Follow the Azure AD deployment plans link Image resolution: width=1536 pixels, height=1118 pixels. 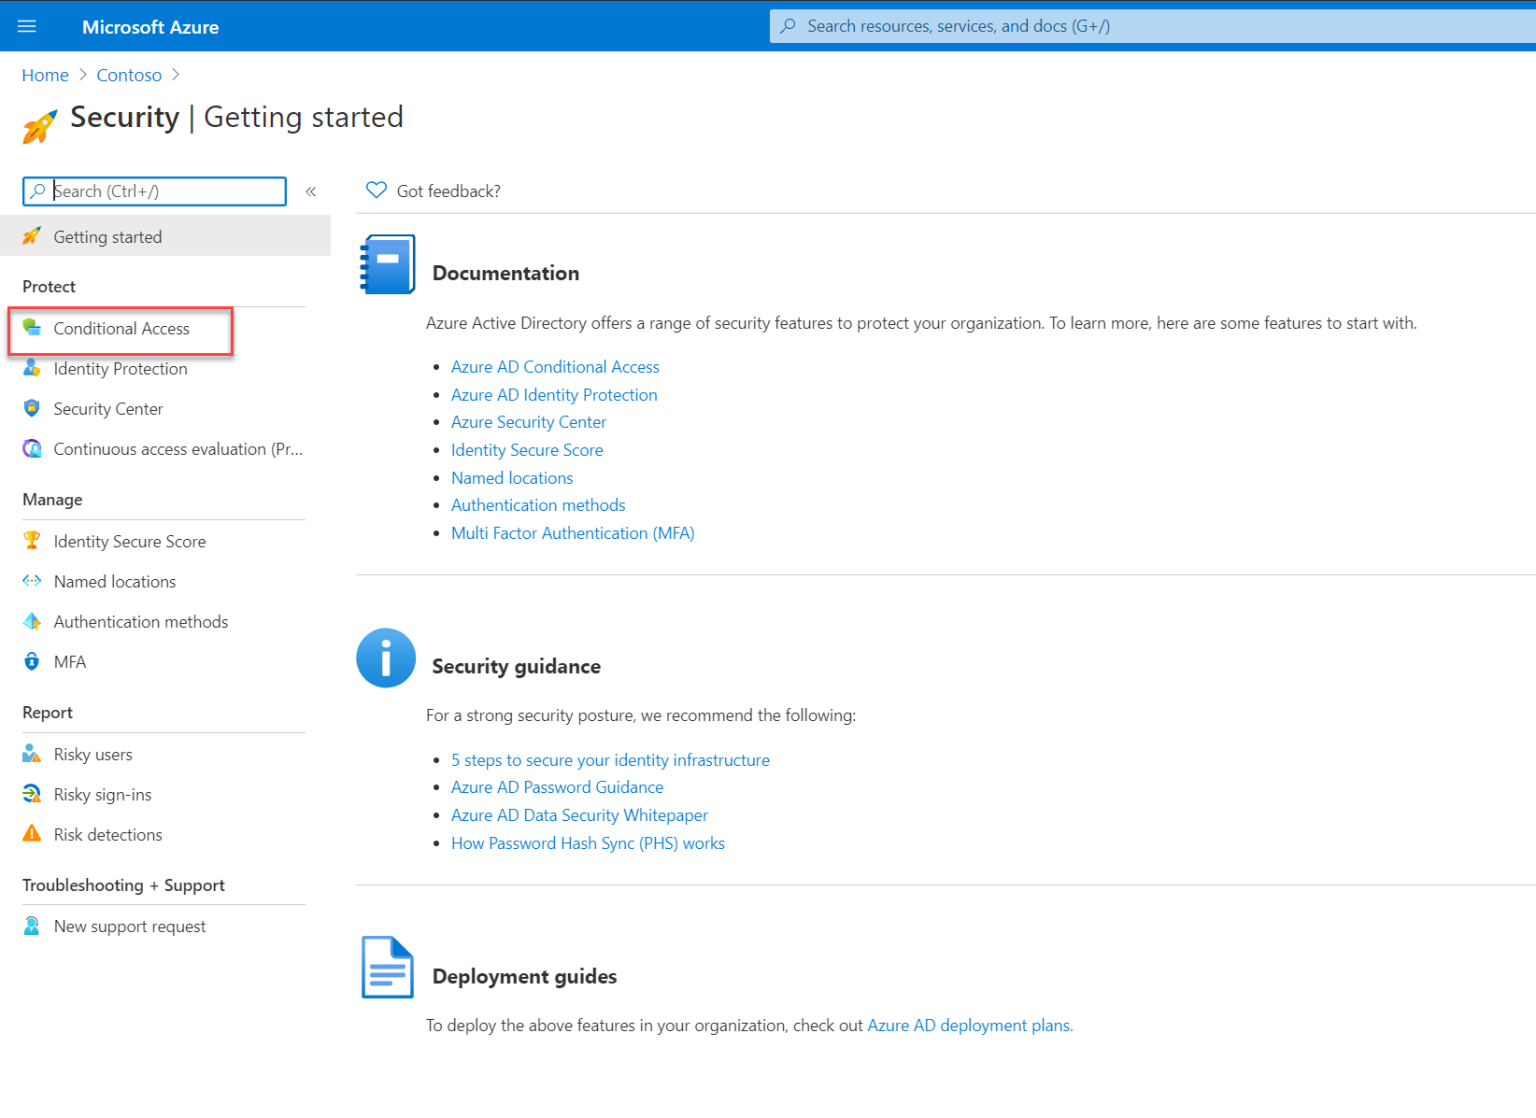point(967,1025)
